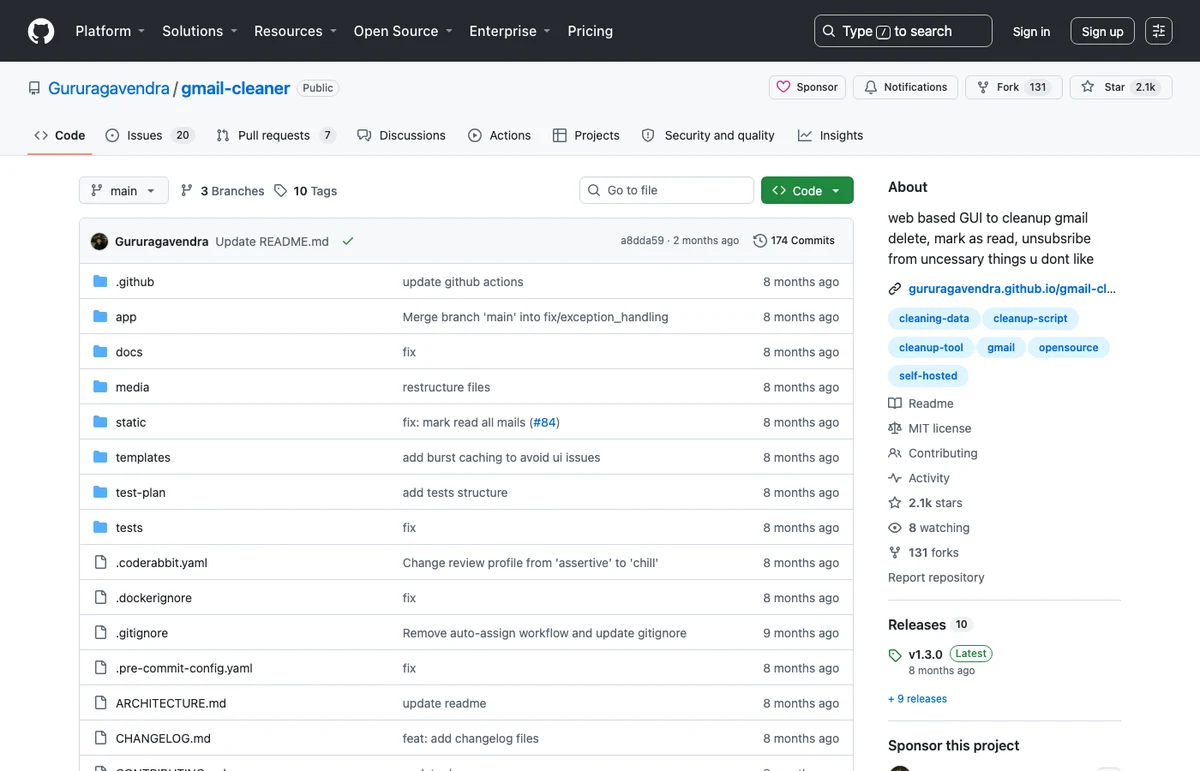The image size is (1200, 771).
Task: Click the watching eye icon
Action: pos(895,528)
